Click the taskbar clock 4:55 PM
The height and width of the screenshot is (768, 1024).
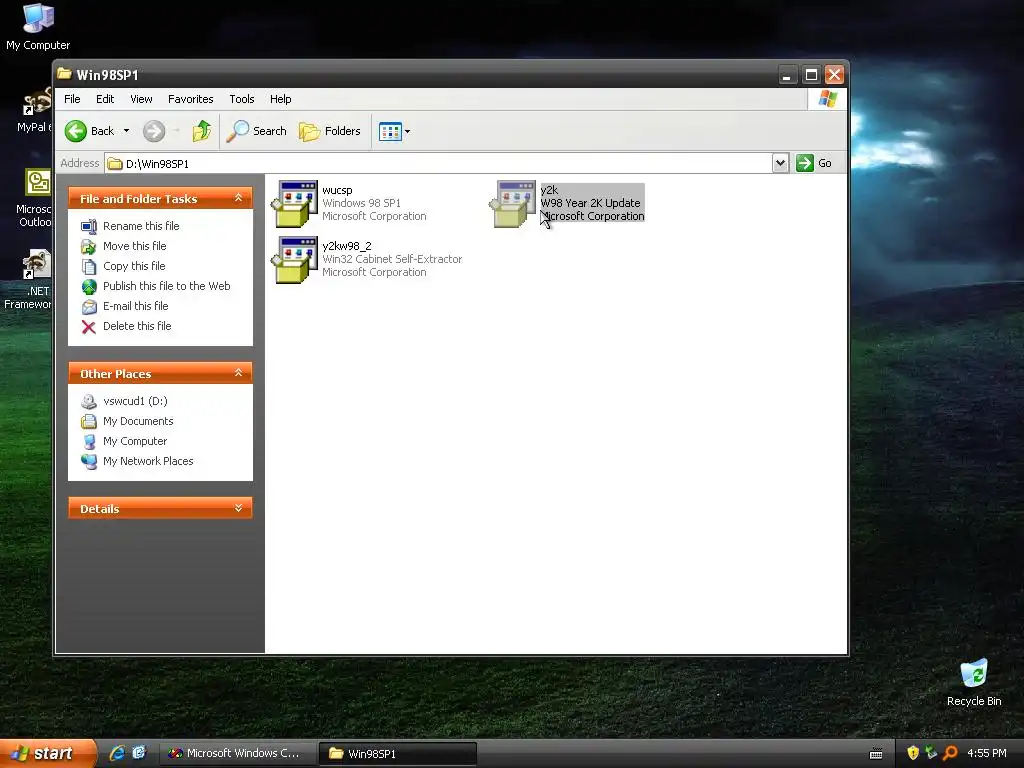986,754
